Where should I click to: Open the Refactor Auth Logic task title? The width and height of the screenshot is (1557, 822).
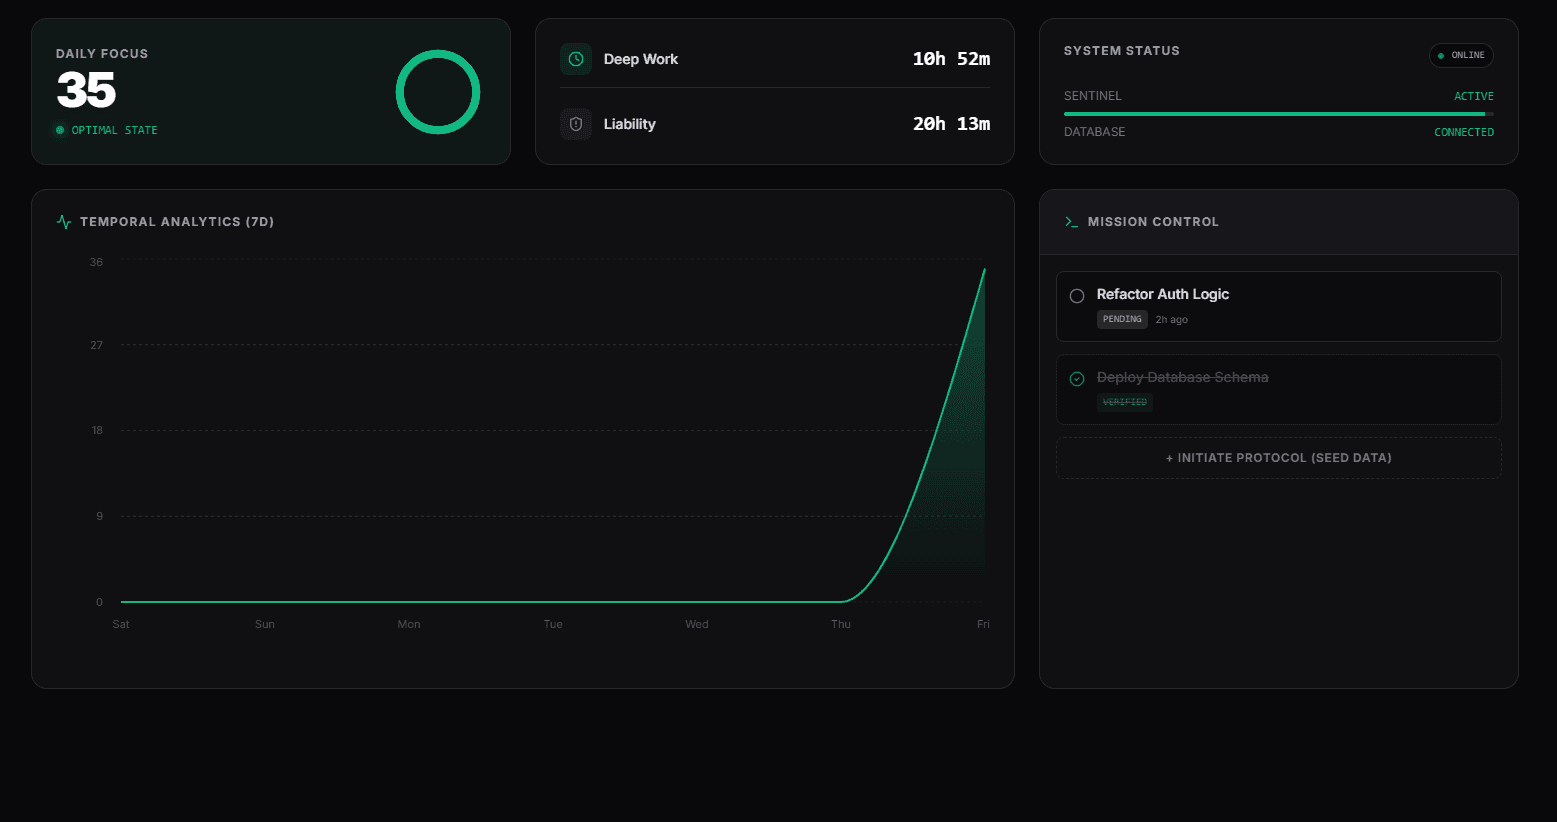[x=1162, y=294]
